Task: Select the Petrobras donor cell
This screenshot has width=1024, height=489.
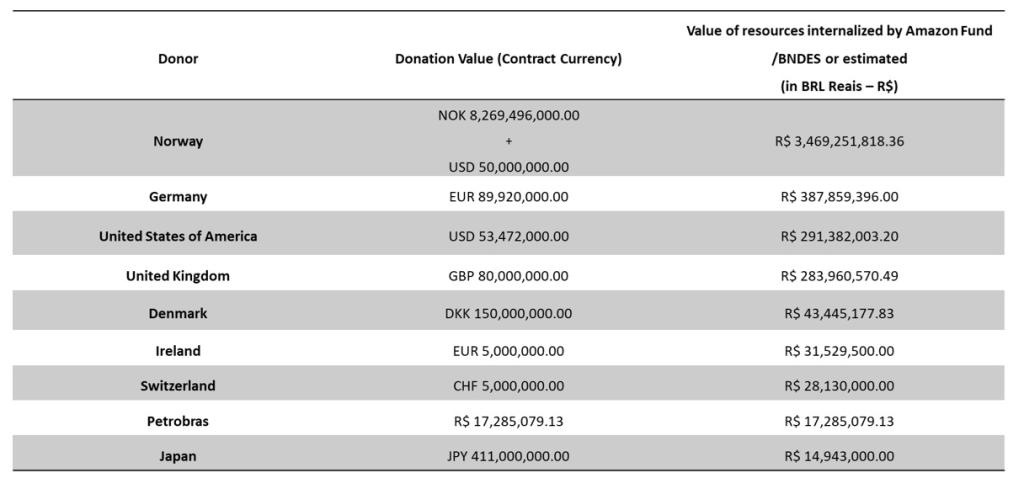Action: [178, 422]
